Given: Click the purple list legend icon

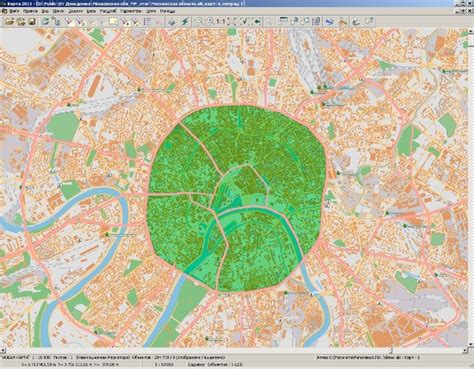Looking at the screenshot, I should [x=147, y=22].
